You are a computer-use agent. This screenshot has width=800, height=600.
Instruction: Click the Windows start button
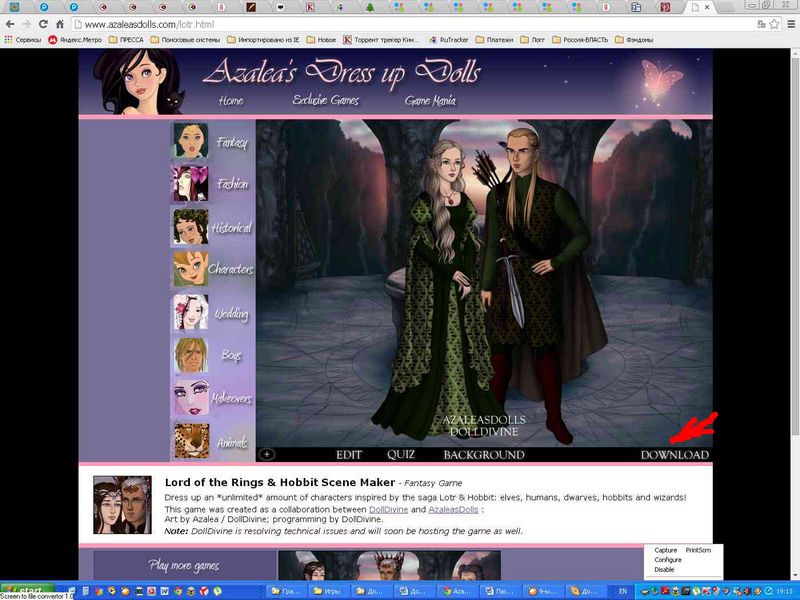pos(28,590)
